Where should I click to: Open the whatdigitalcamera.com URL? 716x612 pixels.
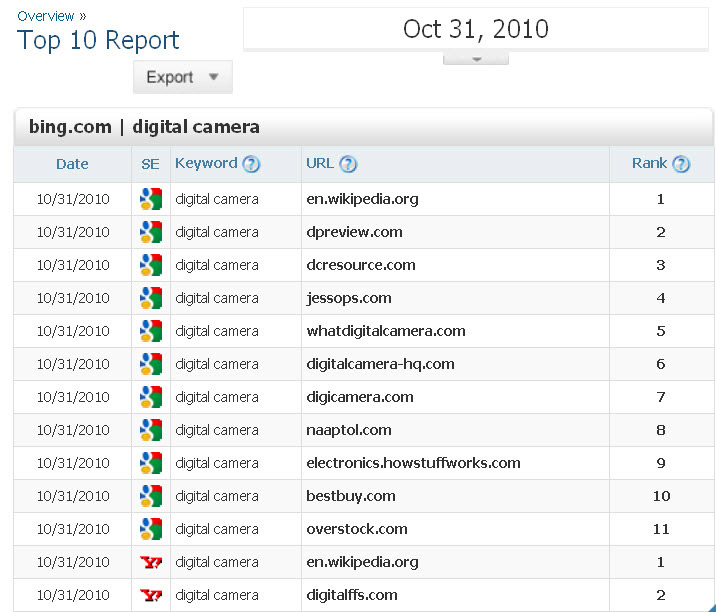[385, 331]
